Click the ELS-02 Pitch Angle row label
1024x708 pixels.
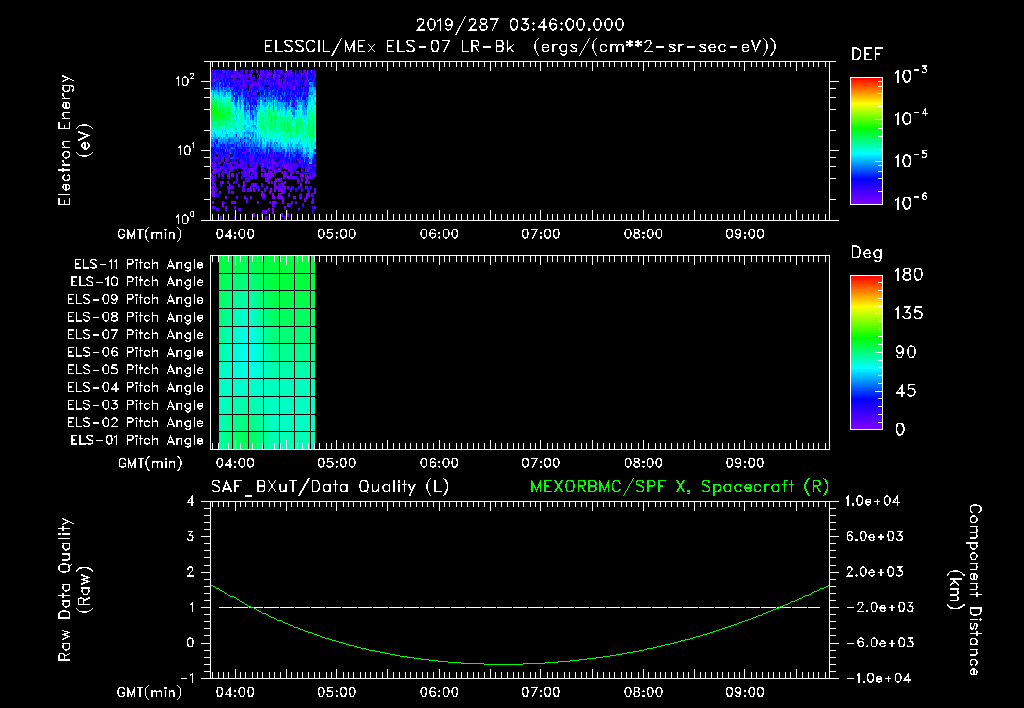pos(136,423)
